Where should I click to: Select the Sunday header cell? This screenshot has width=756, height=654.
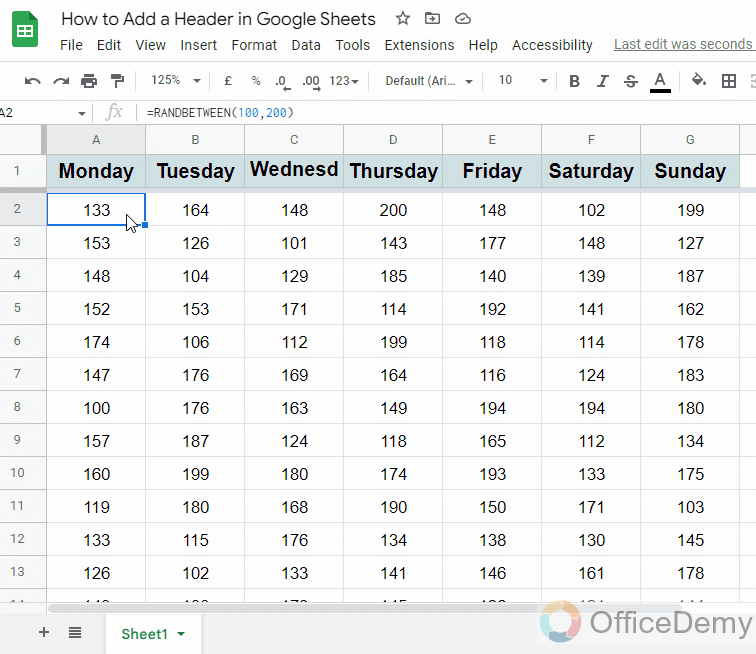tap(690, 171)
